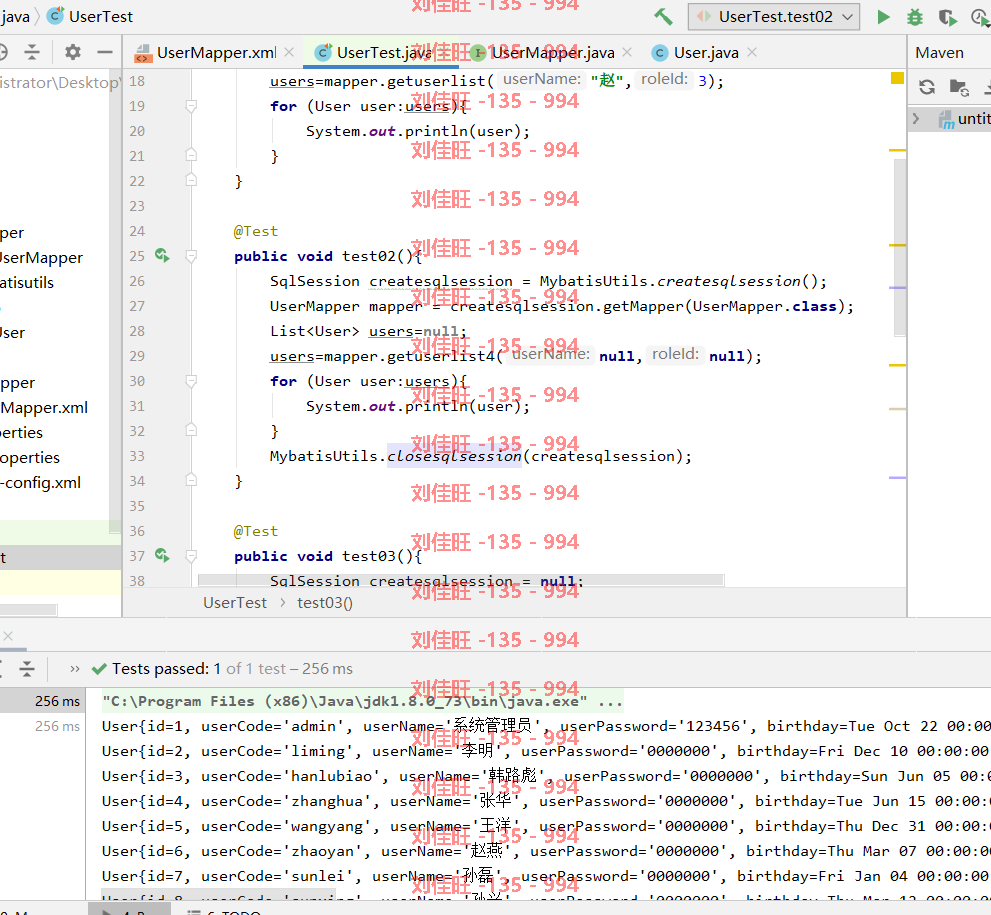
Task: Click the collapse all icon in test results toolbar
Action: point(27,669)
